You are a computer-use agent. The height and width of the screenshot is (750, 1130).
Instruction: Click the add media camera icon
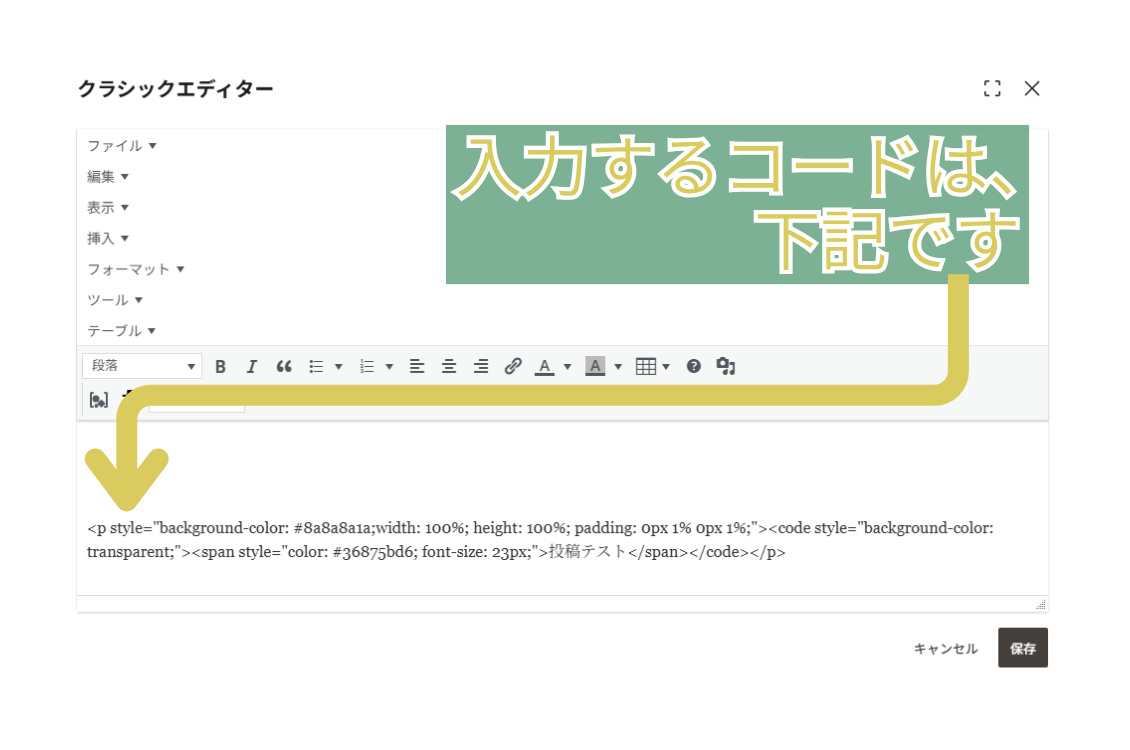(726, 367)
